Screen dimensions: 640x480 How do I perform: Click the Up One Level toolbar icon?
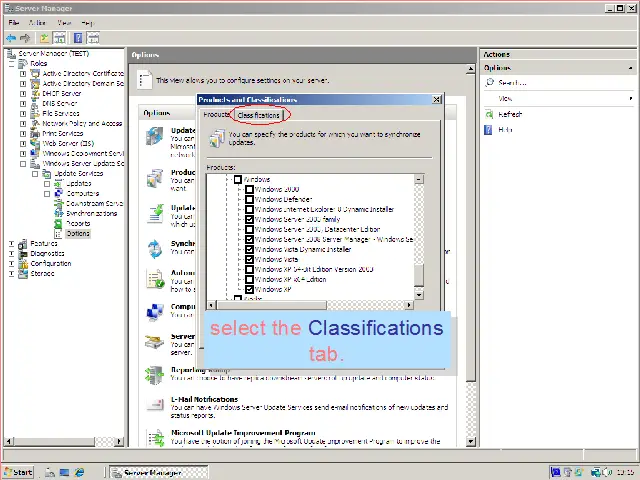(x=44, y=38)
